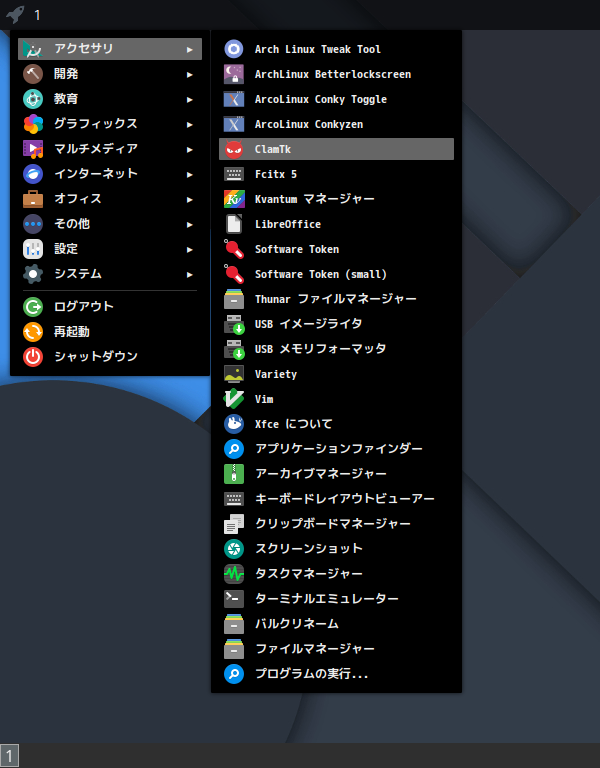The width and height of the screenshot is (600, 768).
Task: Expand the 教育 submenu arrow
Action: tap(190, 99)
